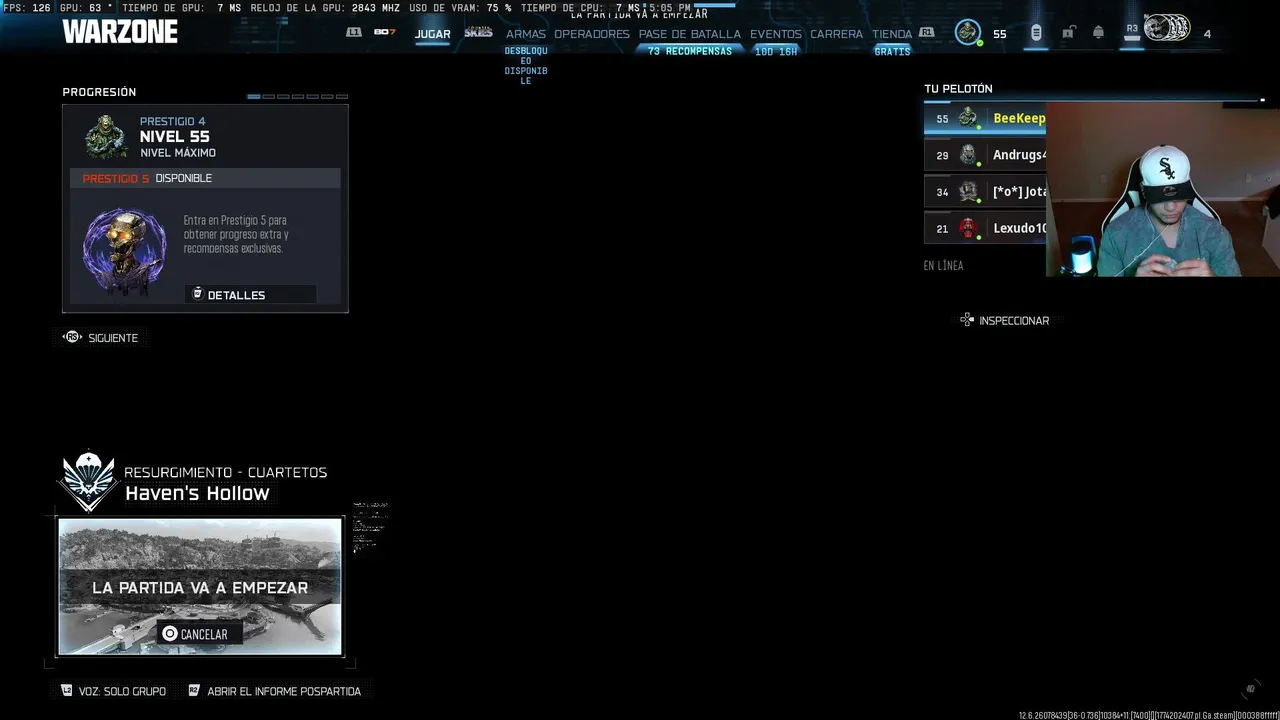Click the R1 bumper icon in top navigation
The height and width of the screenshot is (720, 1280).
(x=927, y=33)
